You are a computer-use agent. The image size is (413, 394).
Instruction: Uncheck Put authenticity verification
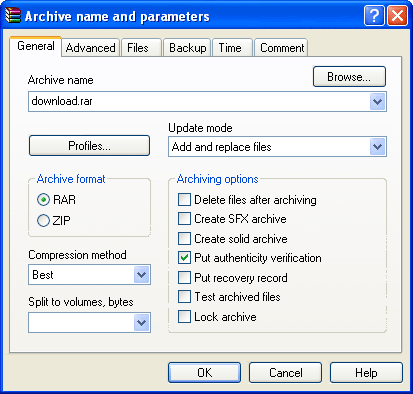coord(184,258)
